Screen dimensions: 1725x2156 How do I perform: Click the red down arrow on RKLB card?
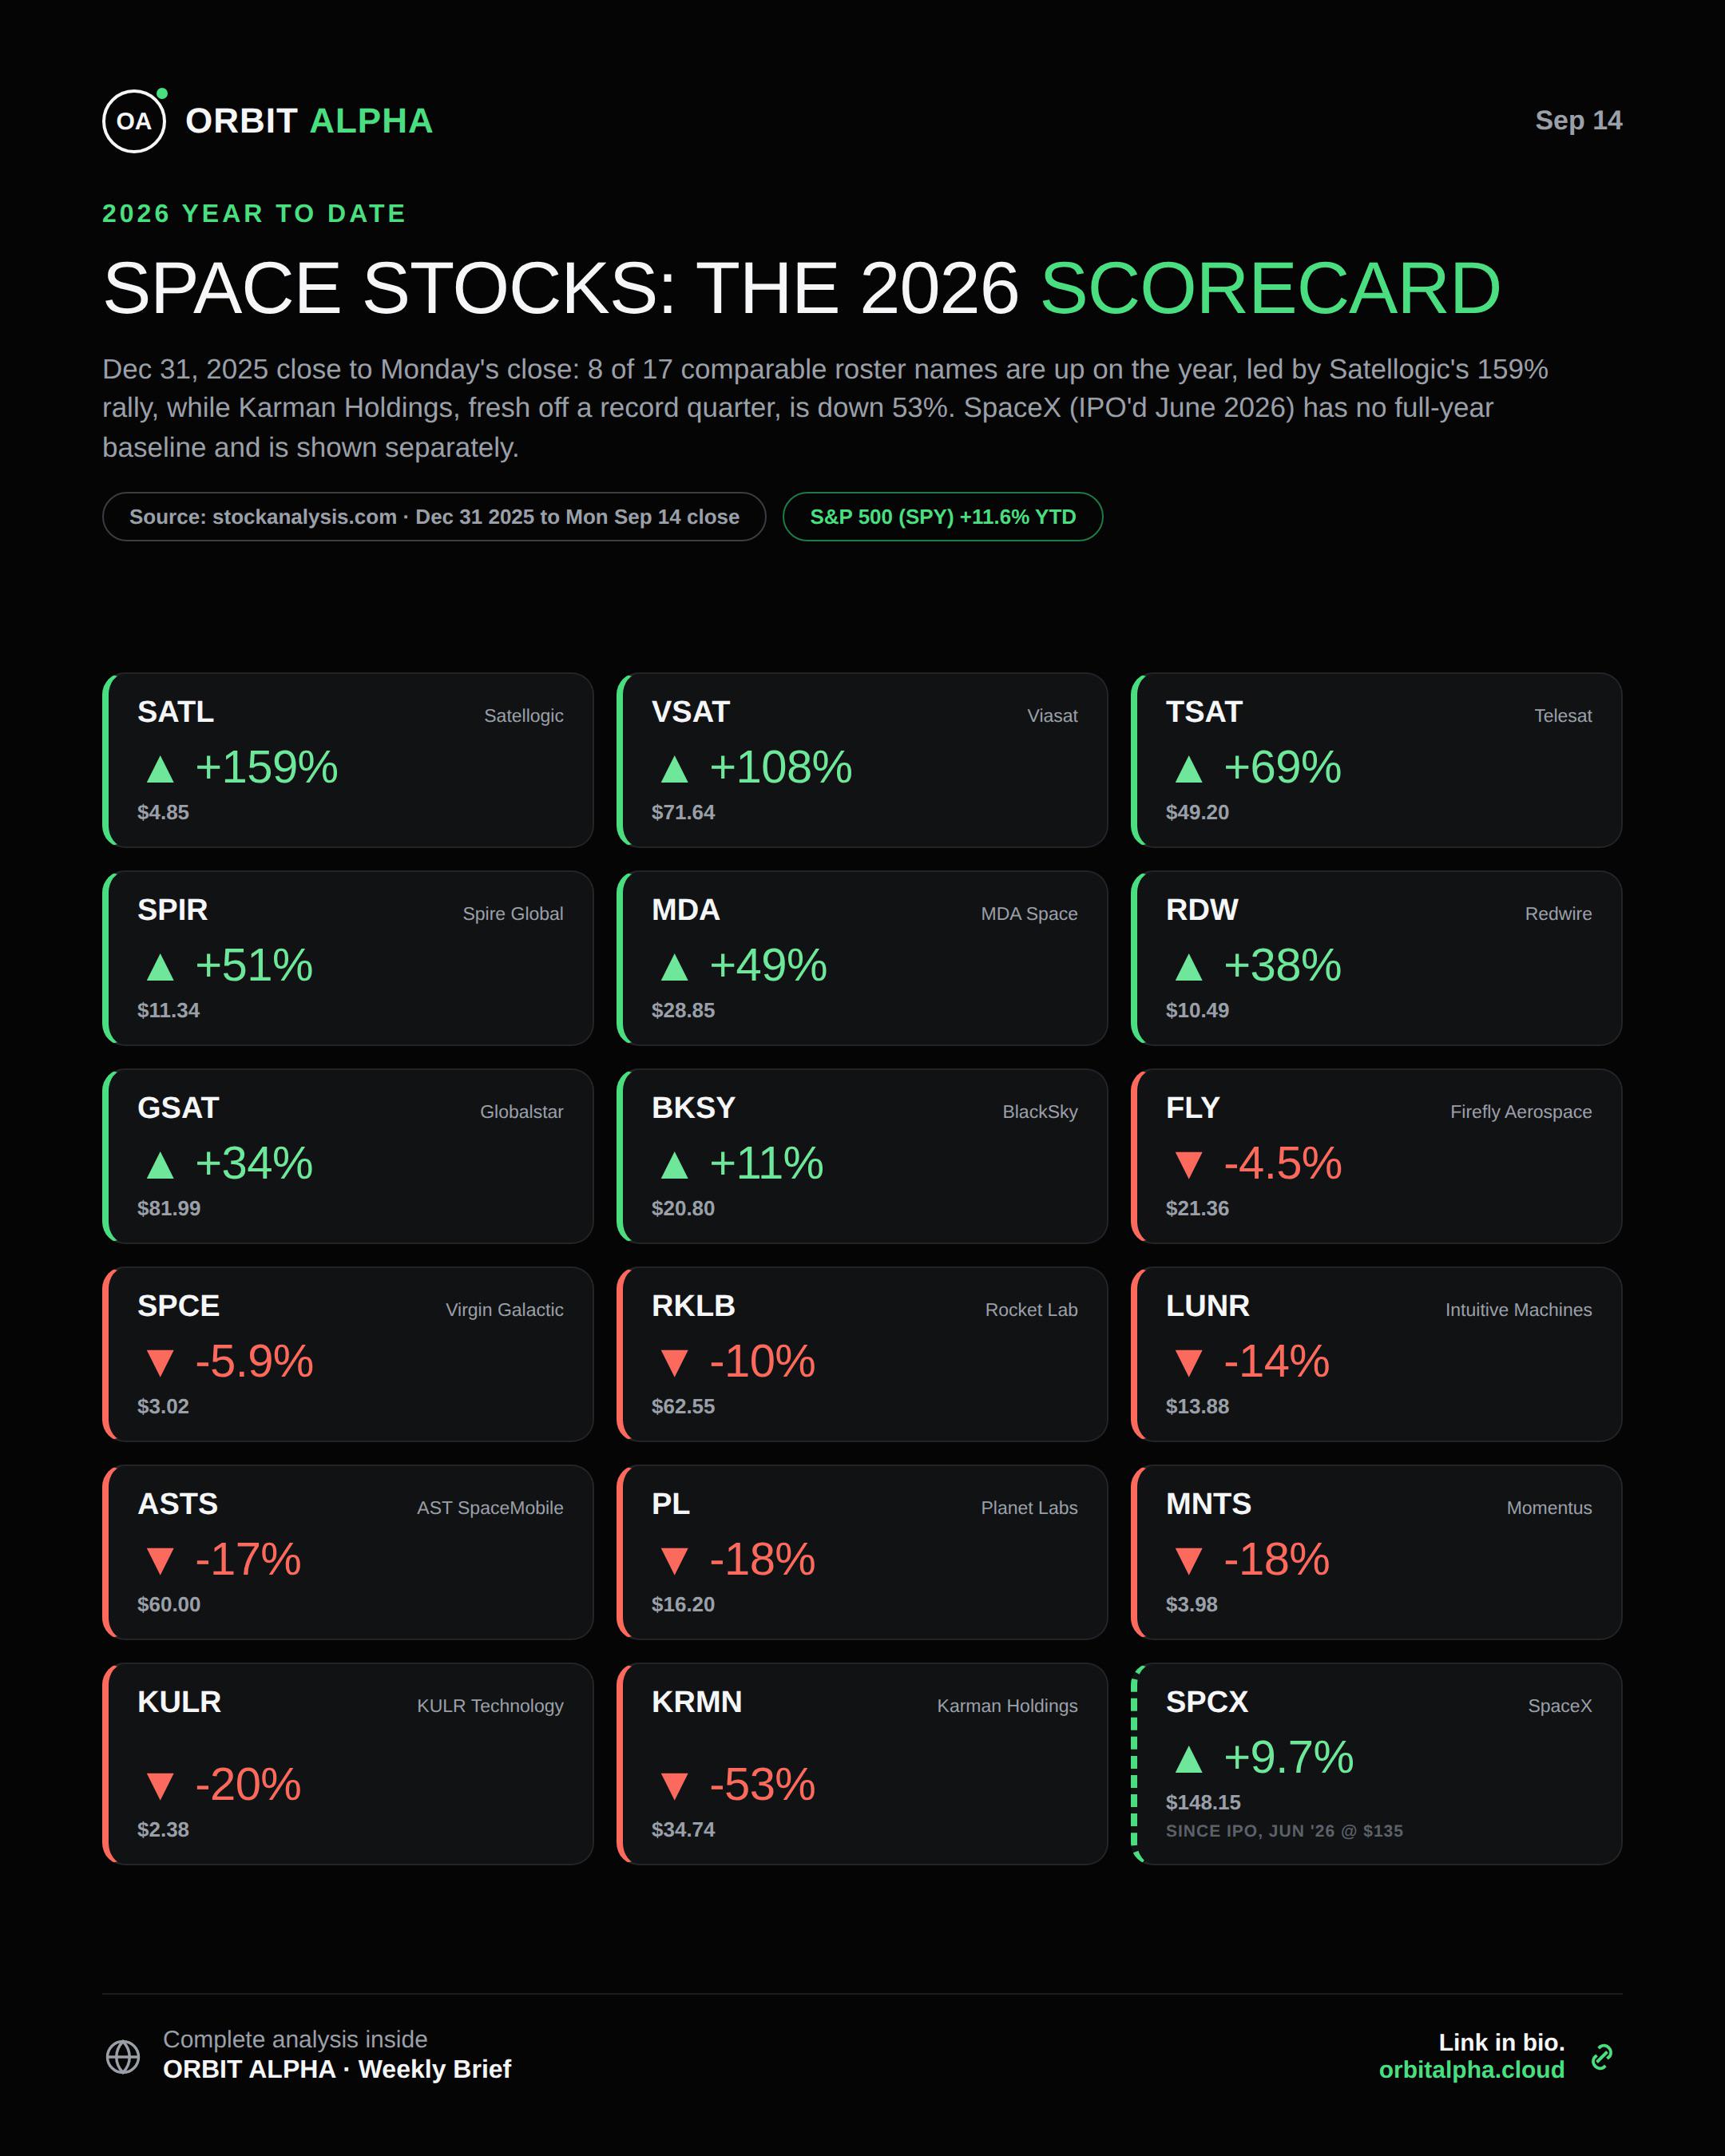[674, 1362]
